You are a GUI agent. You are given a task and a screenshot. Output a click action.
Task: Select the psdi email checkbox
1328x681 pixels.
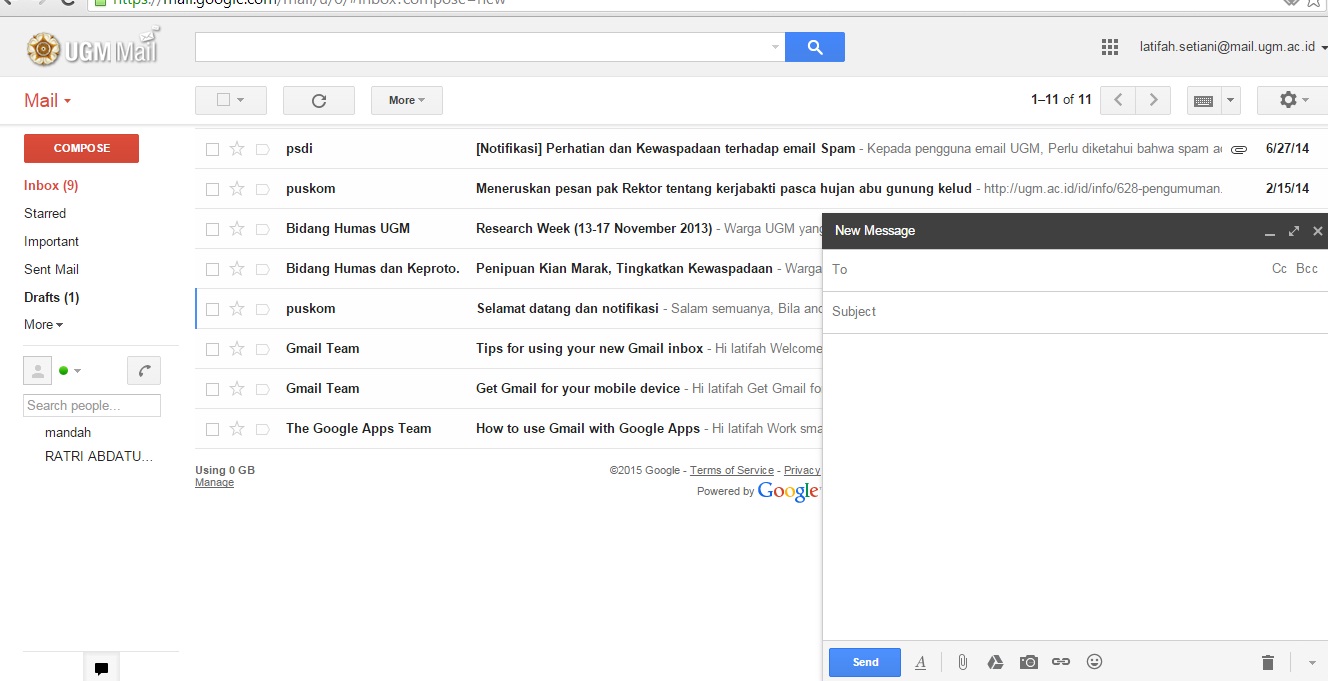click(212, 149)
